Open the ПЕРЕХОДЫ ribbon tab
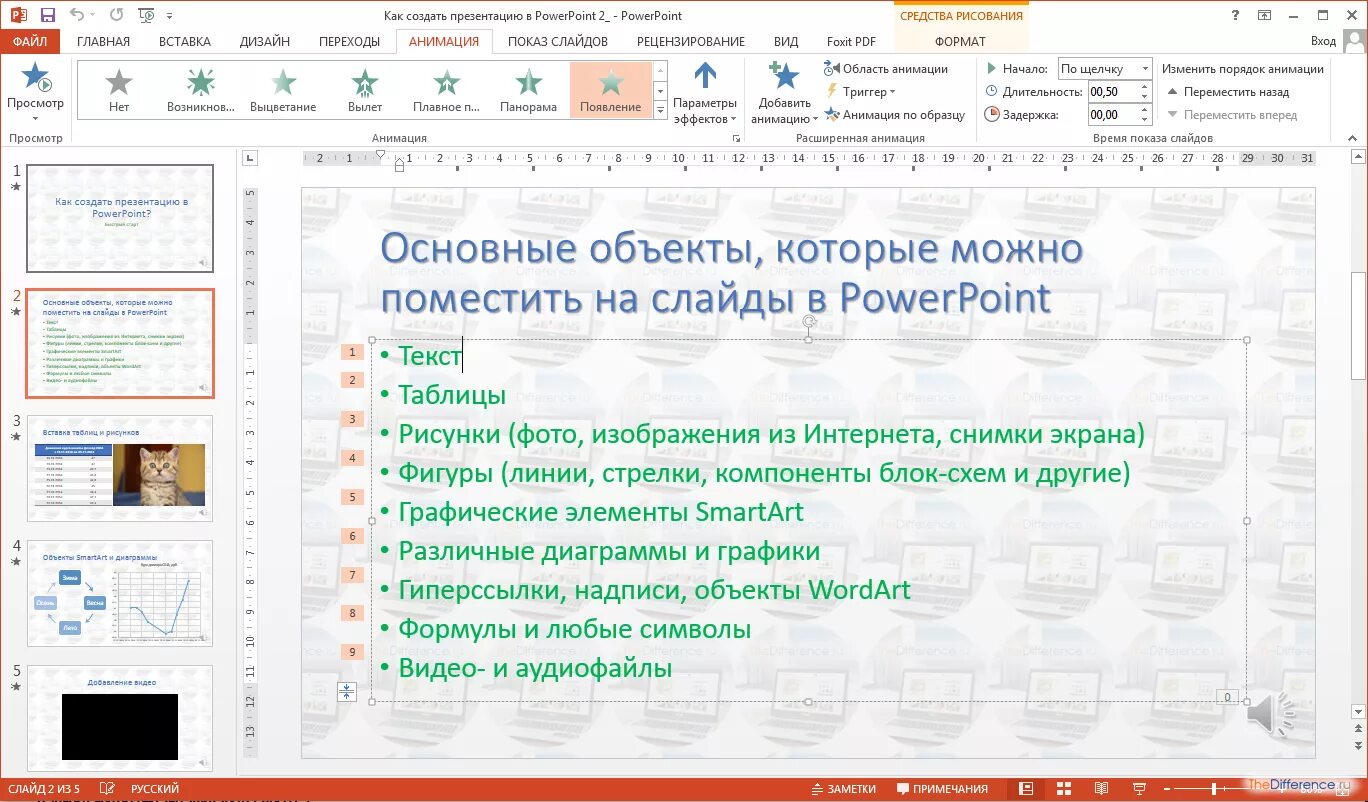 tap(349, 41)
